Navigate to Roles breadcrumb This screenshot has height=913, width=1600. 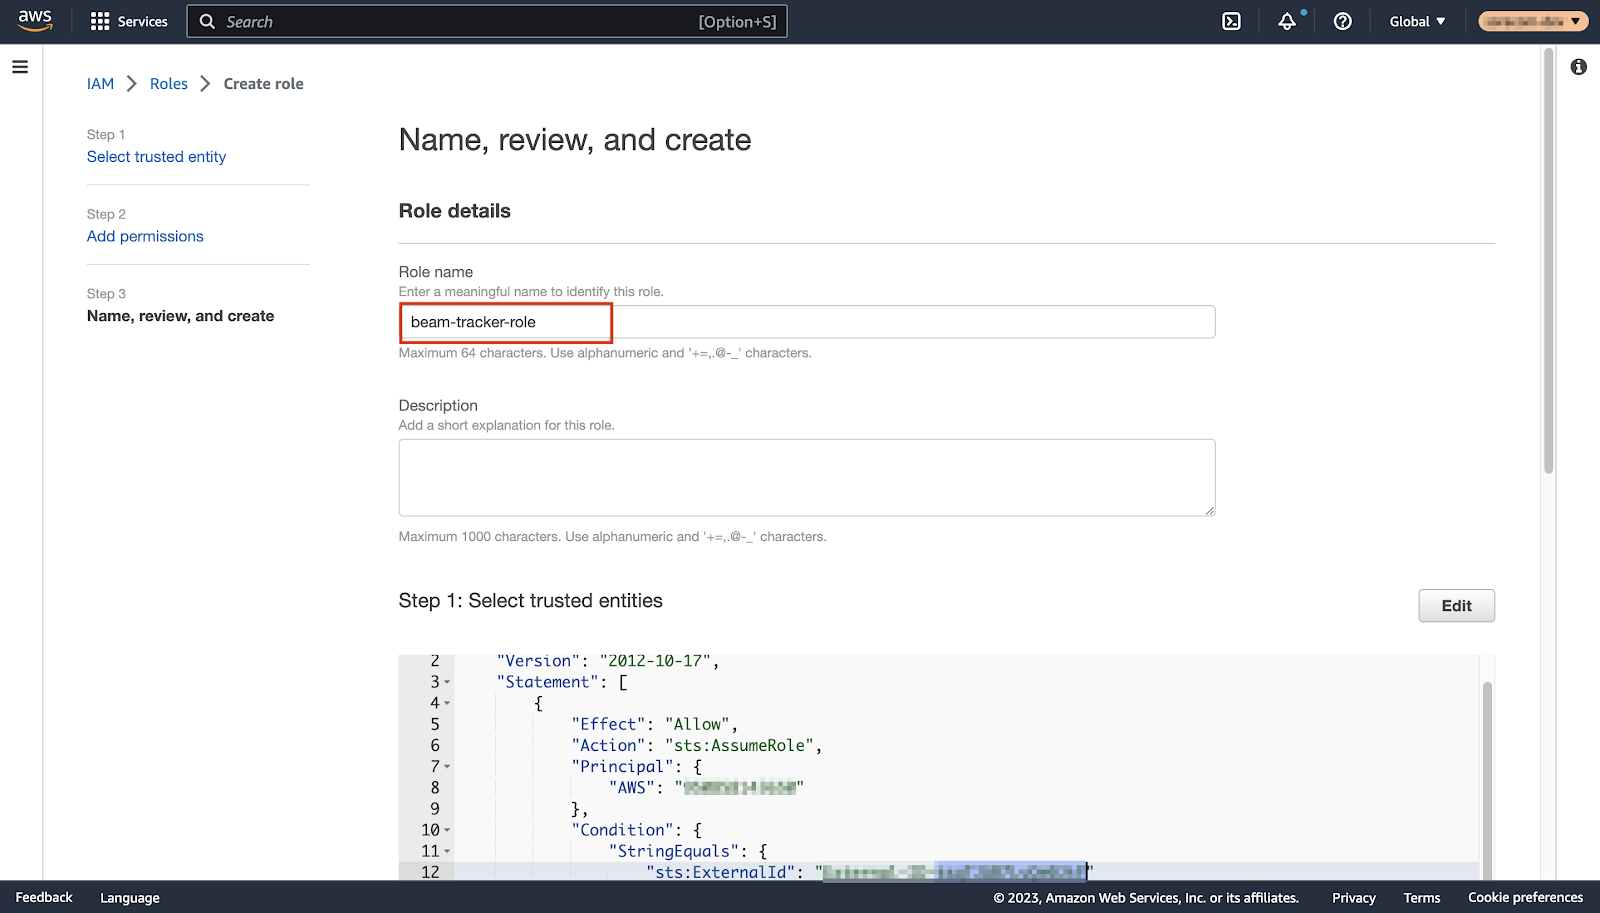(168, 84)
